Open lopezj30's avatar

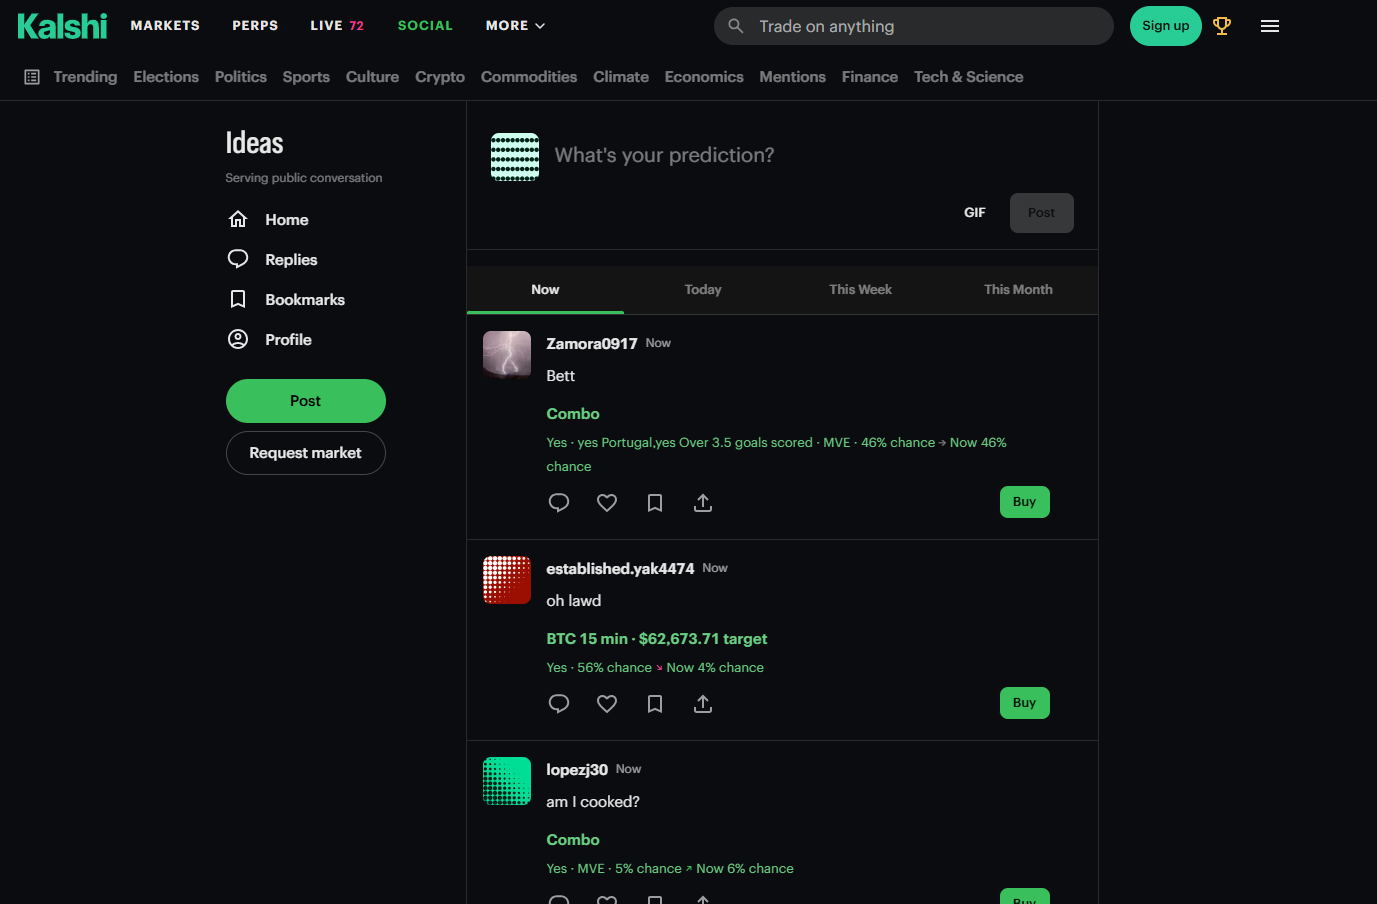507,781
